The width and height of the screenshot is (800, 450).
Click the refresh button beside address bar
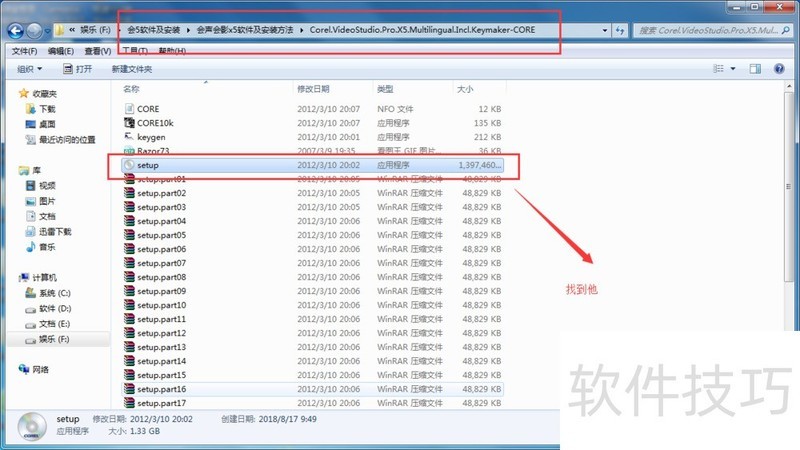[x=619, y=31]
